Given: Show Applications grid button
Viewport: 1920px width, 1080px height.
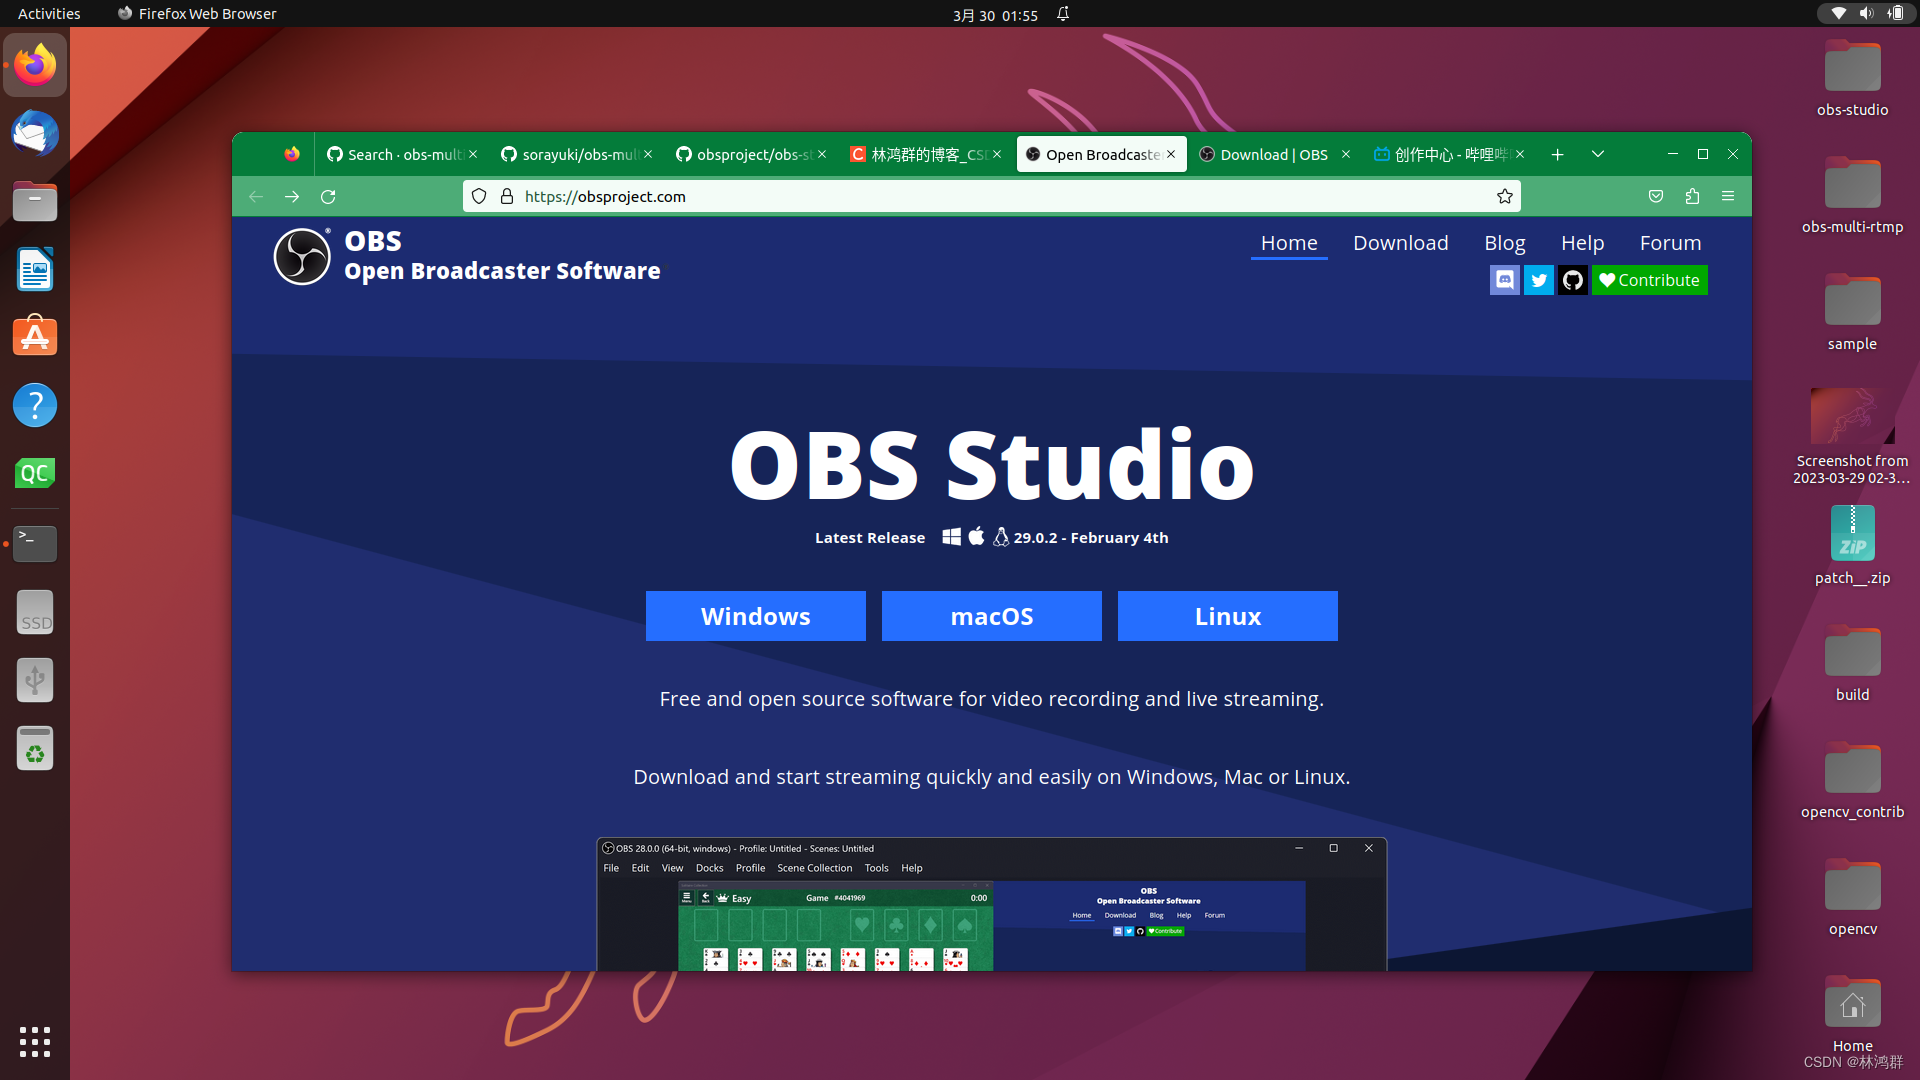Looking at the screenshot, I should tap(35, 1041).
